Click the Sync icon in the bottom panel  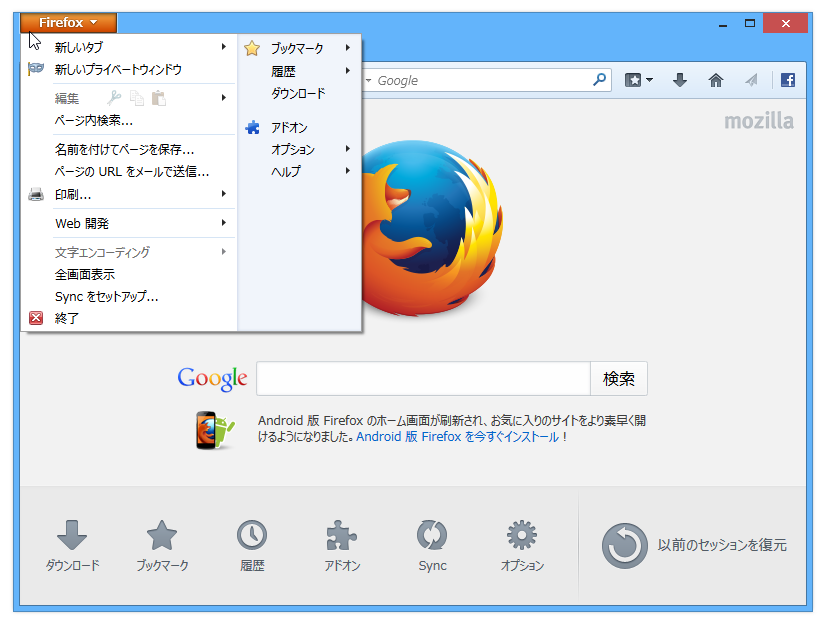click(432, 537)
